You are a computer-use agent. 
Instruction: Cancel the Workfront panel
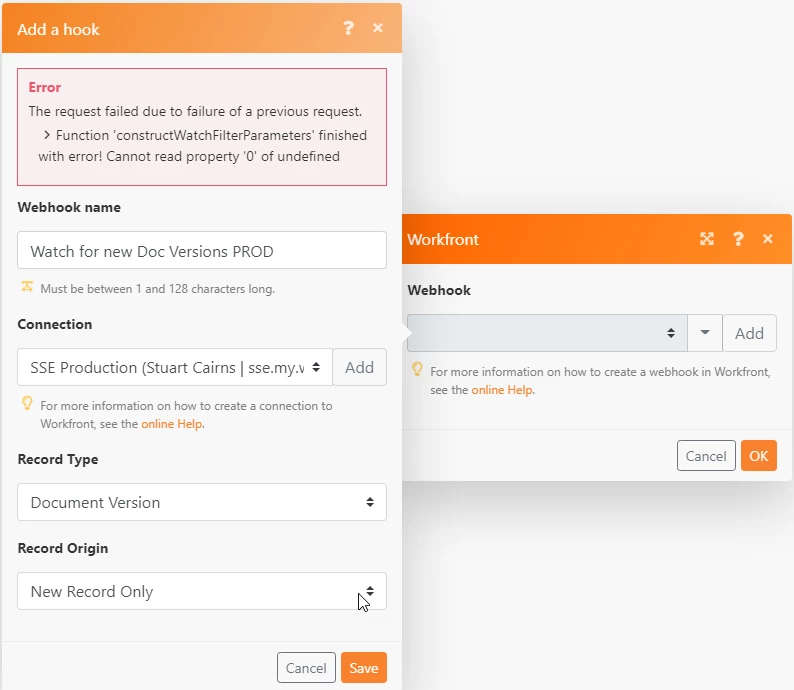pyautogui.click(x=706, y=456)
